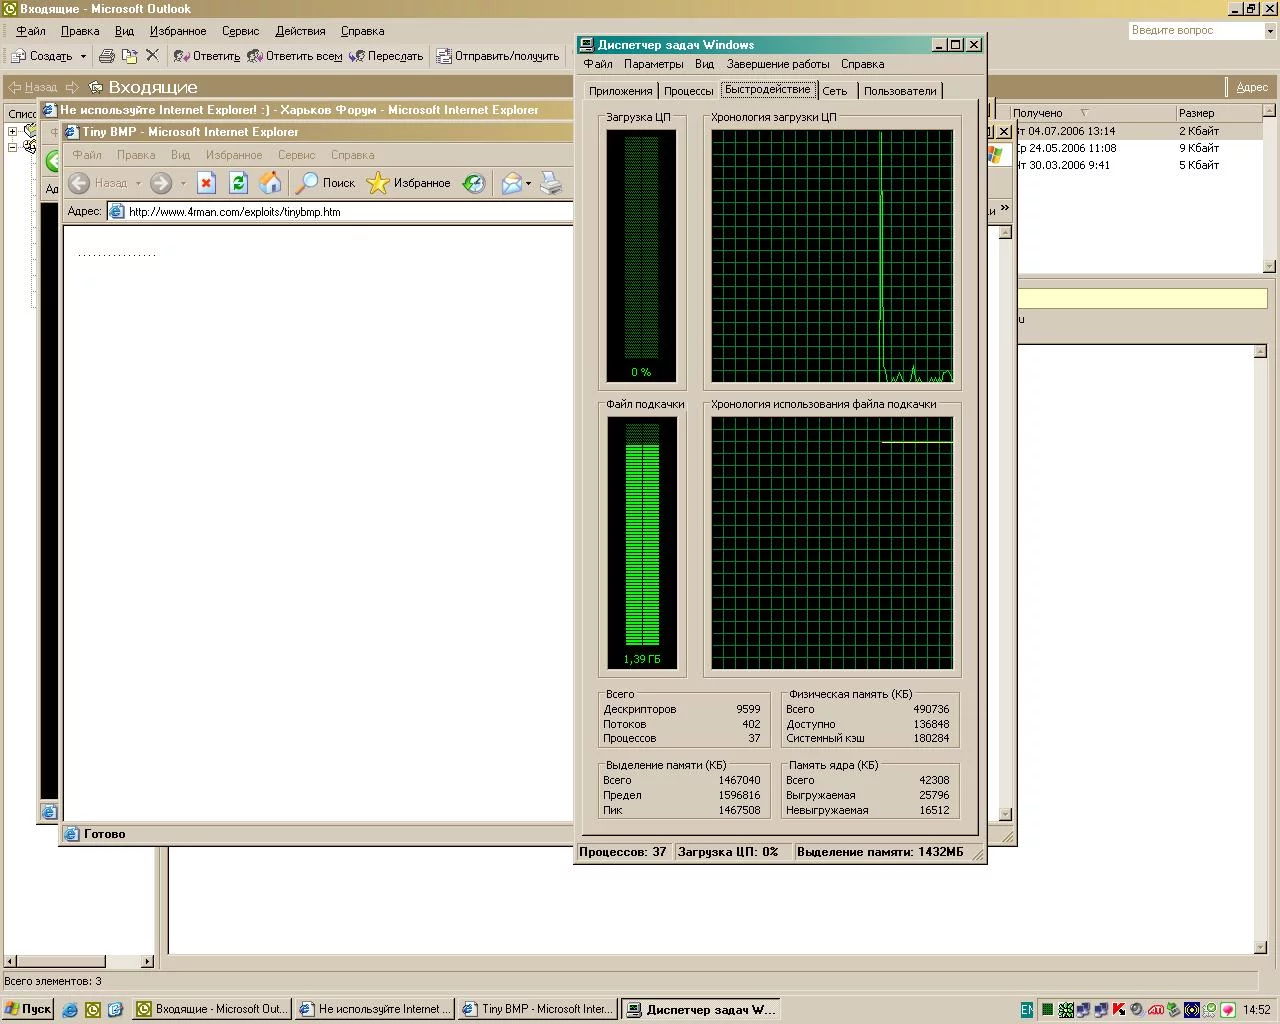The height and width of the screenshot is (1024, 1280).
Task: Open Сервис menu in Outlook menu bar
Action: coord(240,31)
